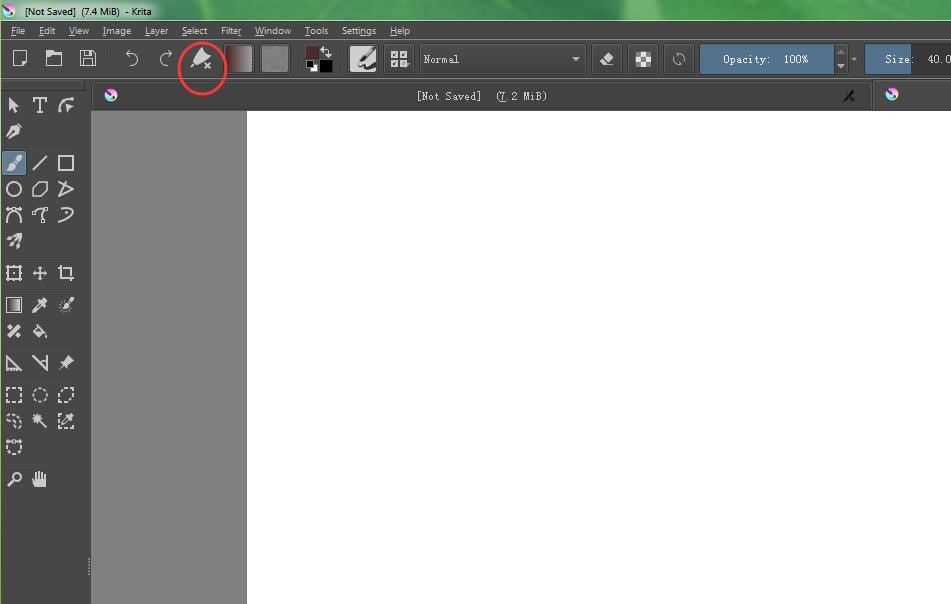The width and height of the screenshot is (951, 604).
Task: Open the View menu
Action: click(78, 31)
